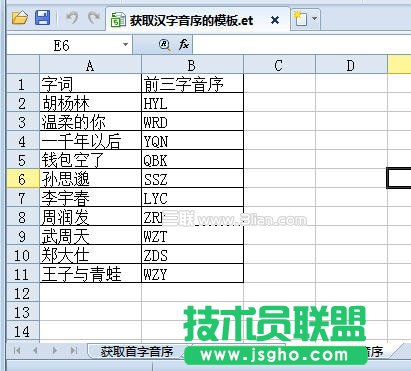Click the Name Box showing E6
Screen dimensions: 411x371
pos(62,45)
